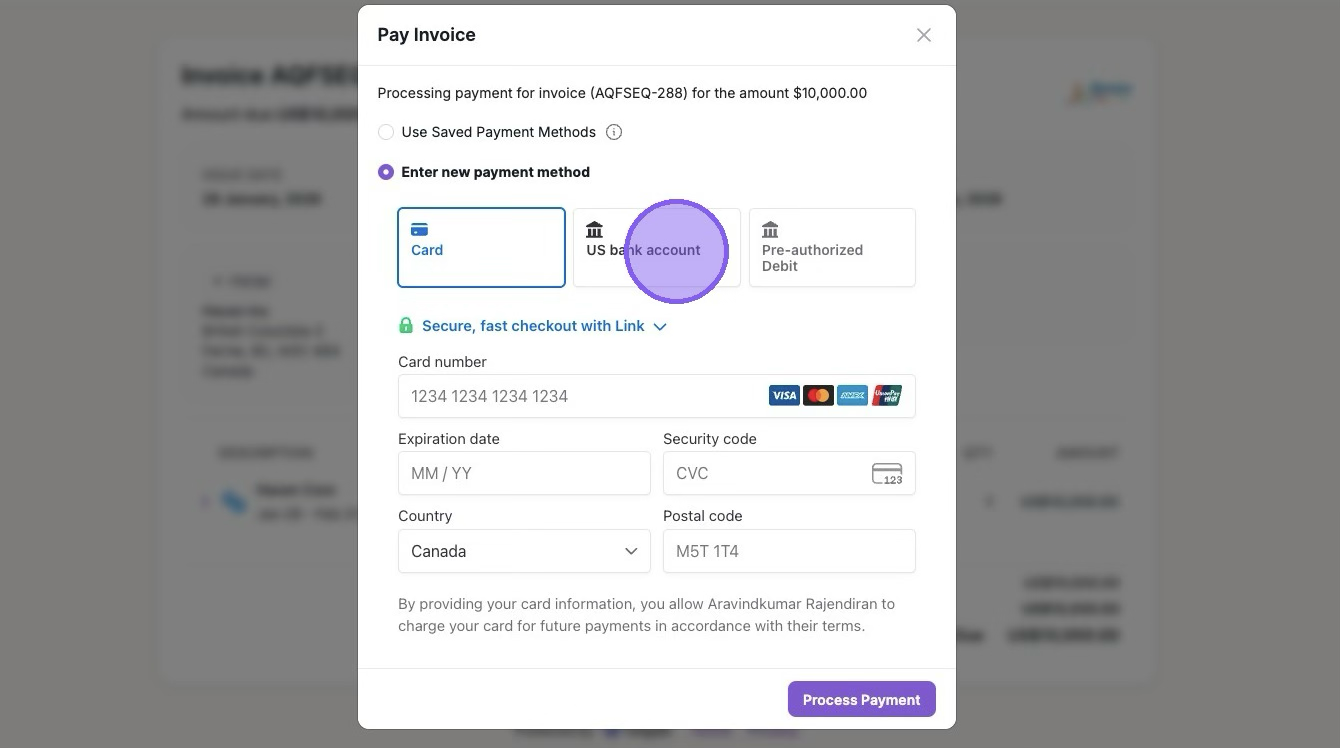Click the info icon beside Saved Payment Methods
Viewport: 1340px width, 748px height.
614,132
